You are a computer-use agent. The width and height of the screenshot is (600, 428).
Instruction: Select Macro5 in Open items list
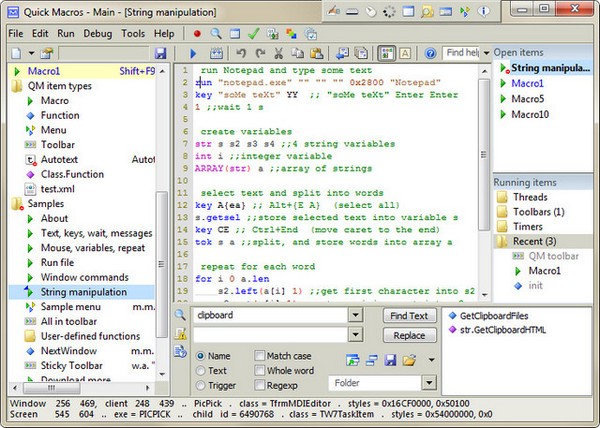point(528,99)
